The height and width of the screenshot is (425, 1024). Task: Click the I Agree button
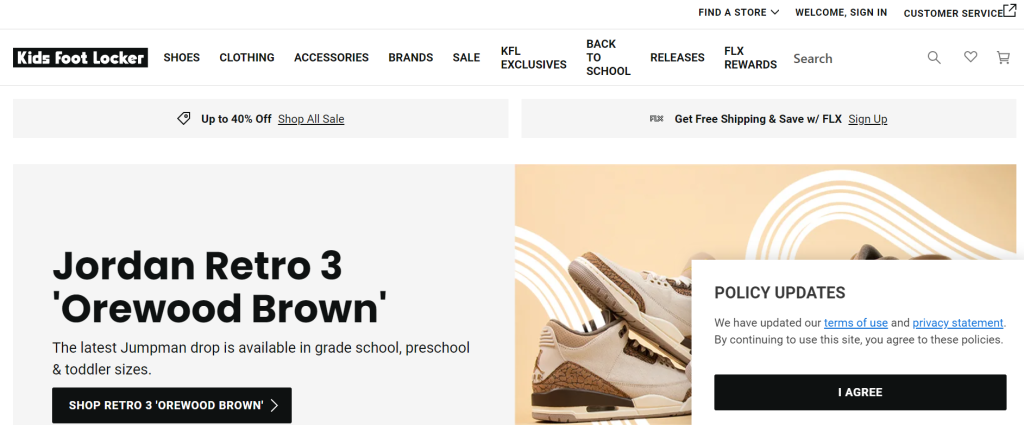click(860, 392)
